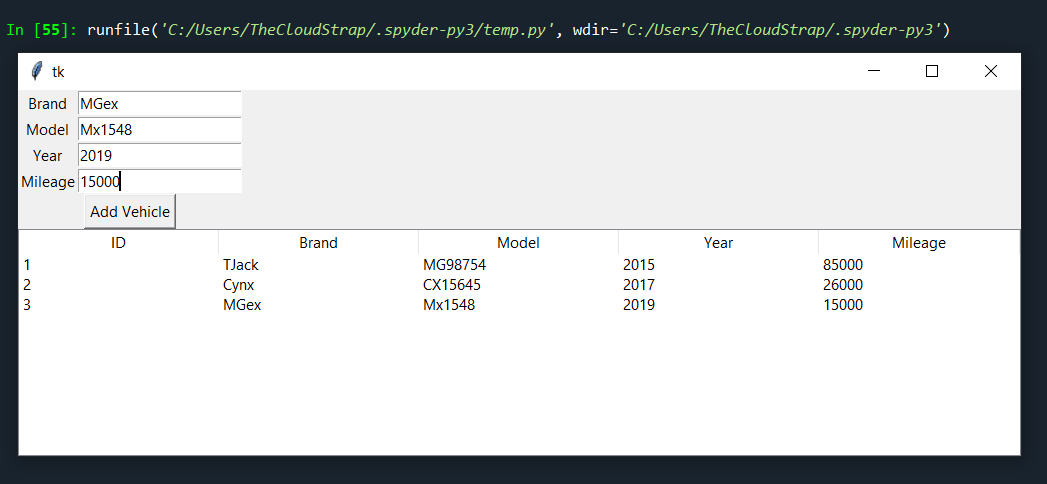The image size is (1047, 484).
Task: Click the MG98754 model cell
Action: click(x=455, y=265)
